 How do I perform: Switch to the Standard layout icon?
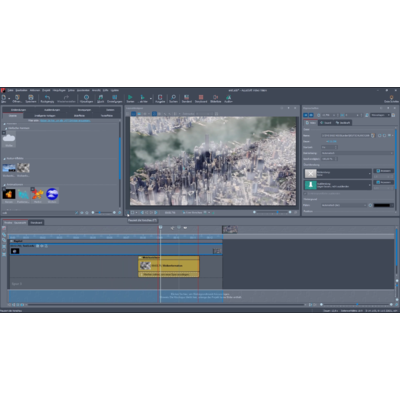pyautogui.click(x=186, y=99)
